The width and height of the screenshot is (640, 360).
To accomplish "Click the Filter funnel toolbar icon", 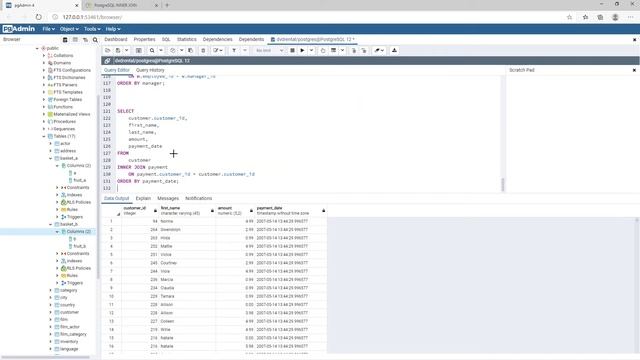I will point(234,51).
